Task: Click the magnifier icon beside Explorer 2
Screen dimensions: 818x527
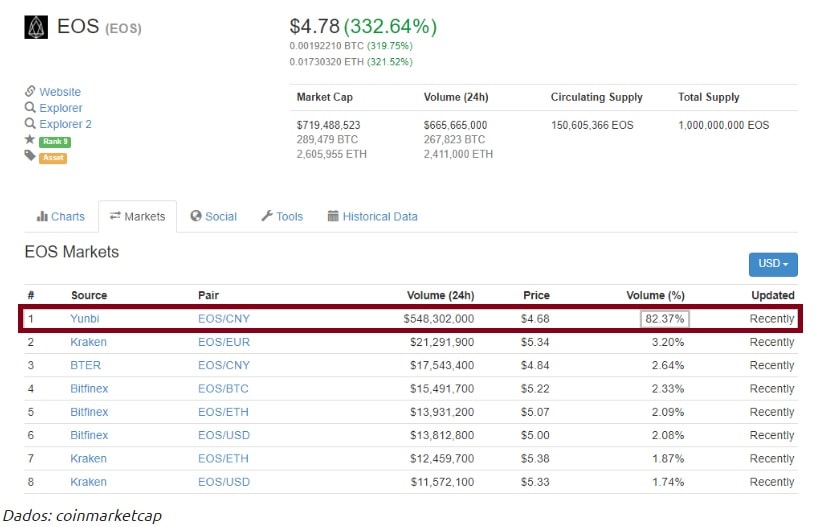Action: (30, 124)
